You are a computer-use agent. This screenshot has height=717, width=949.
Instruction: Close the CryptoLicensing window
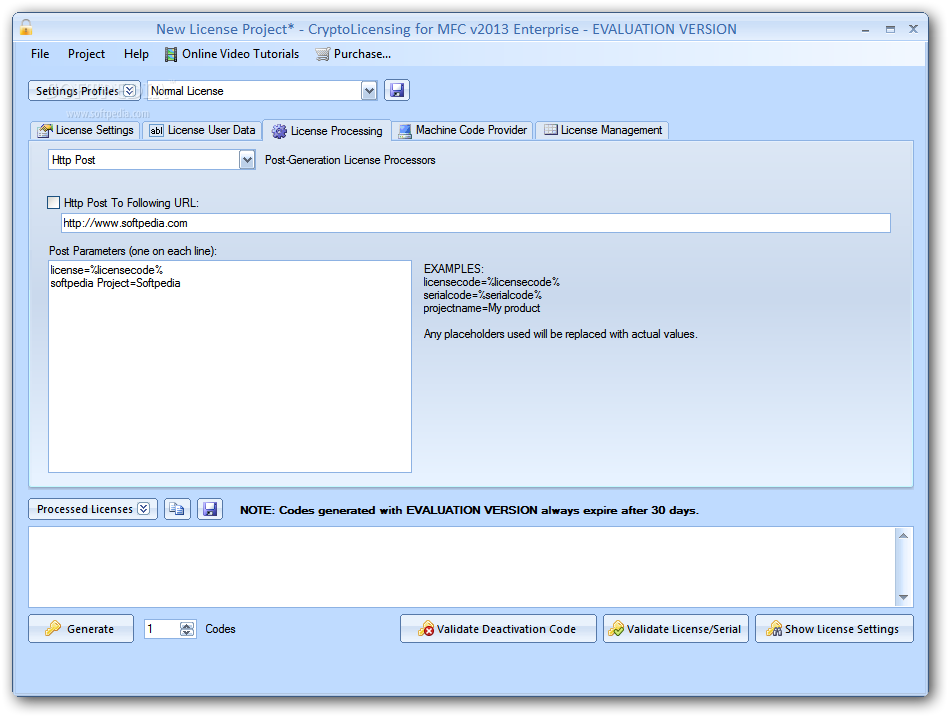(x=913, y=28)
